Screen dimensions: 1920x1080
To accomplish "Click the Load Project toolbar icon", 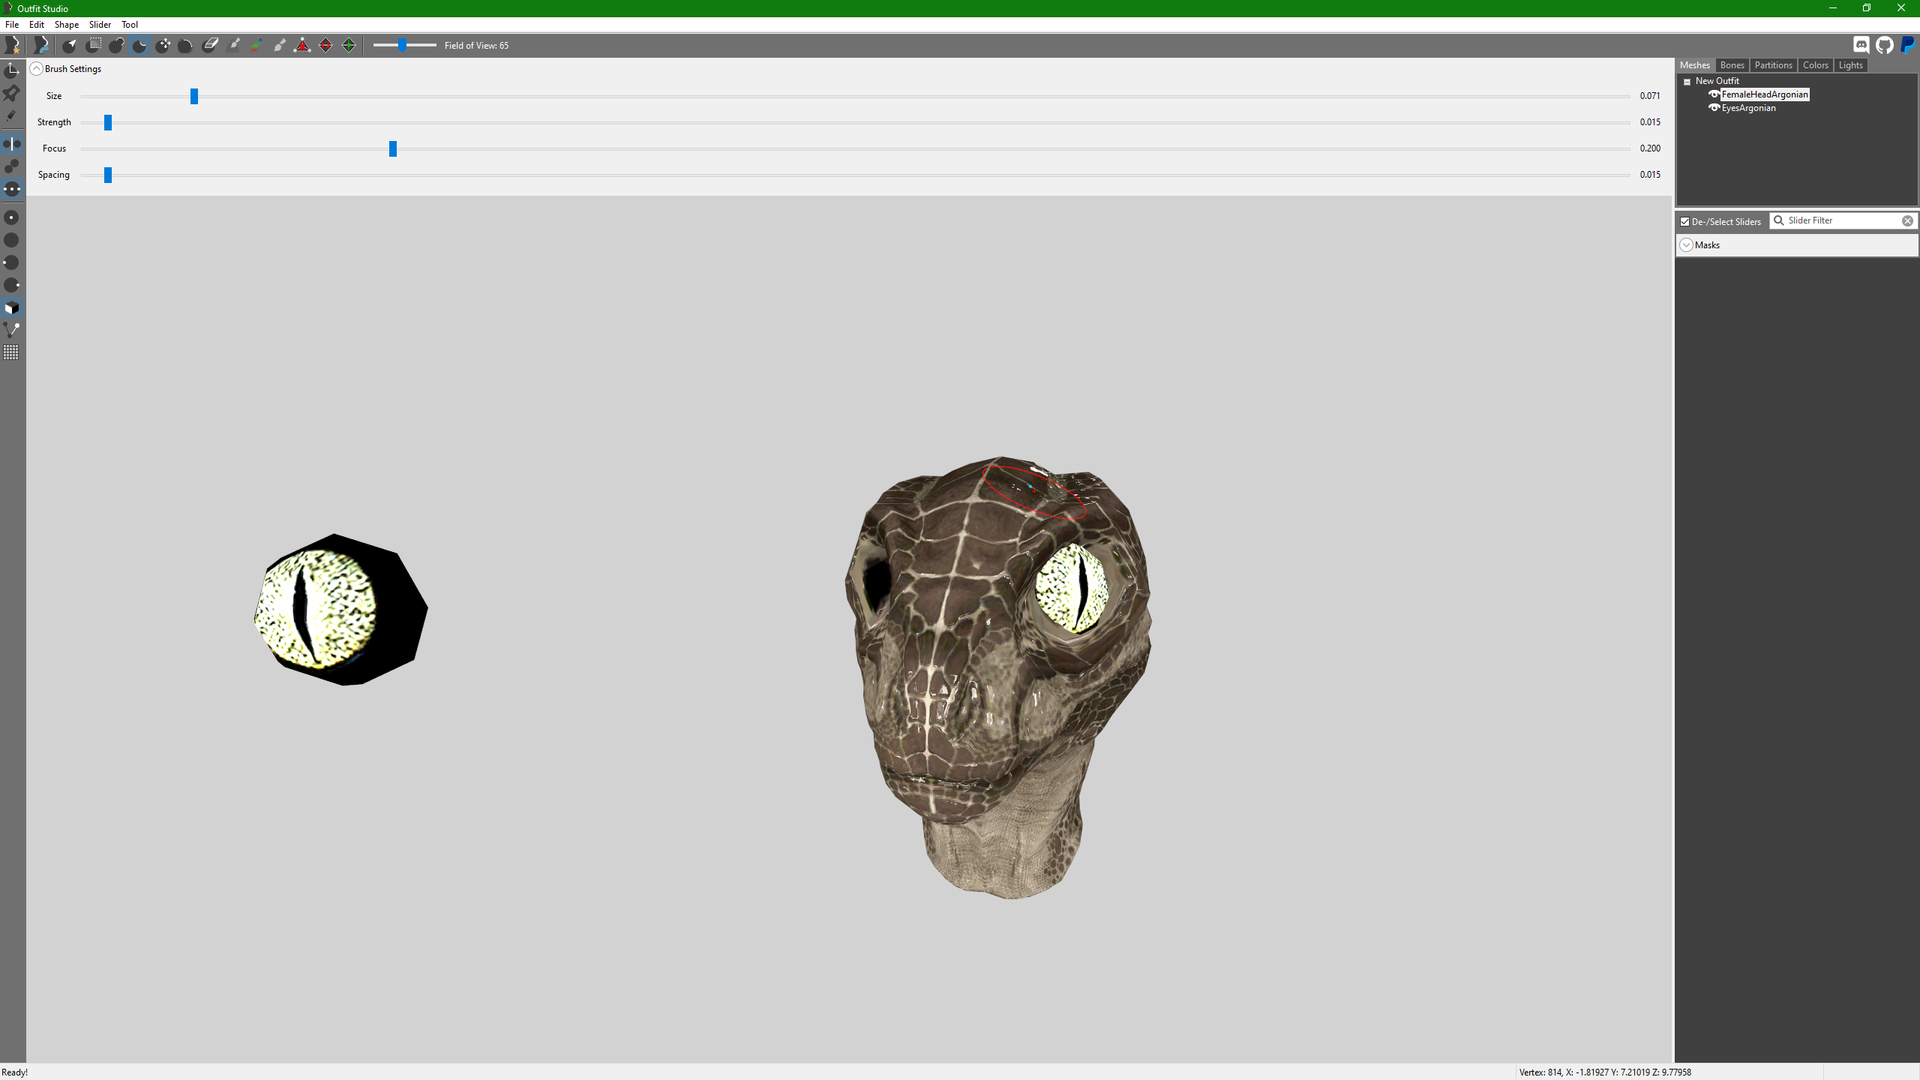I will coord(41,45).
